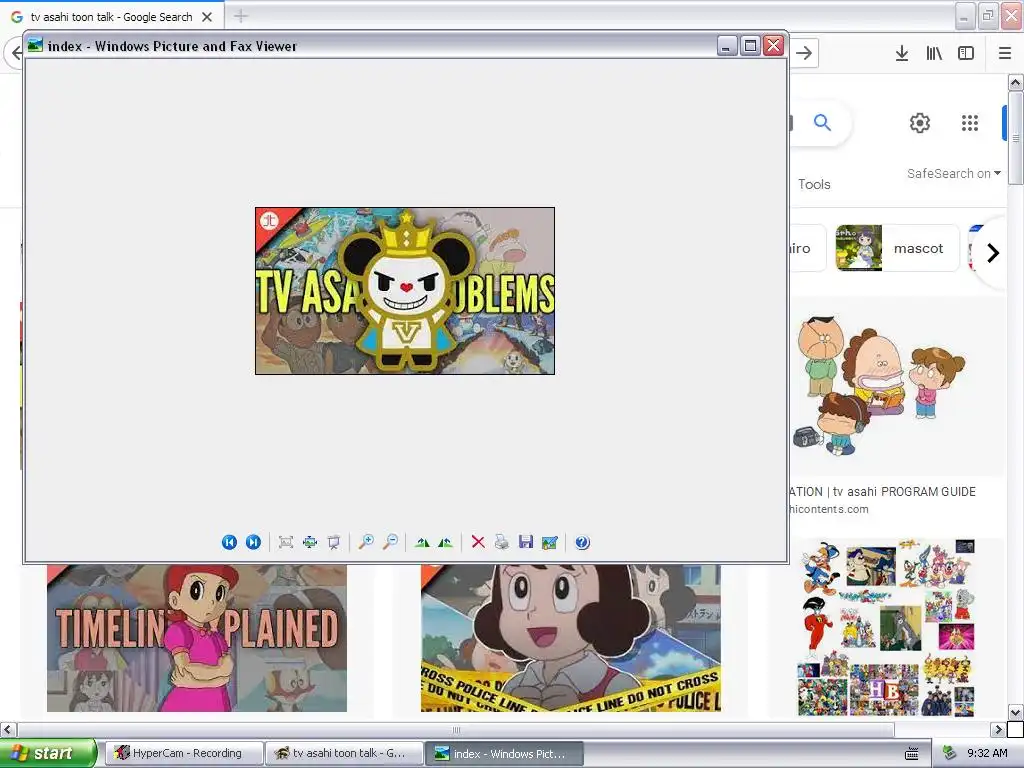Rotate image clockwise

422,542
